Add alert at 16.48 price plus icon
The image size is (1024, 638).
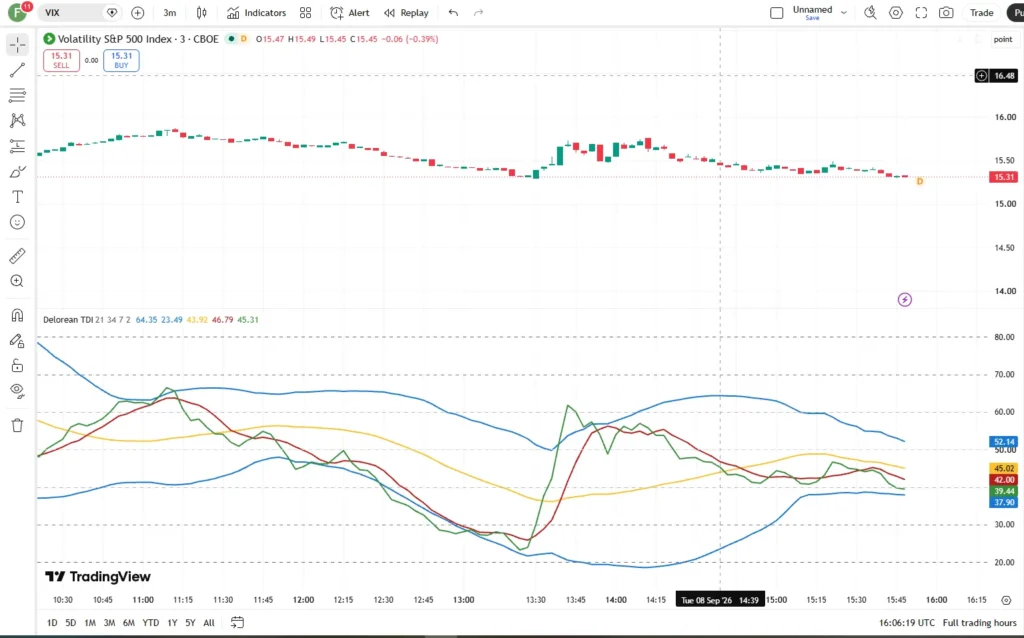click(981, 76)
